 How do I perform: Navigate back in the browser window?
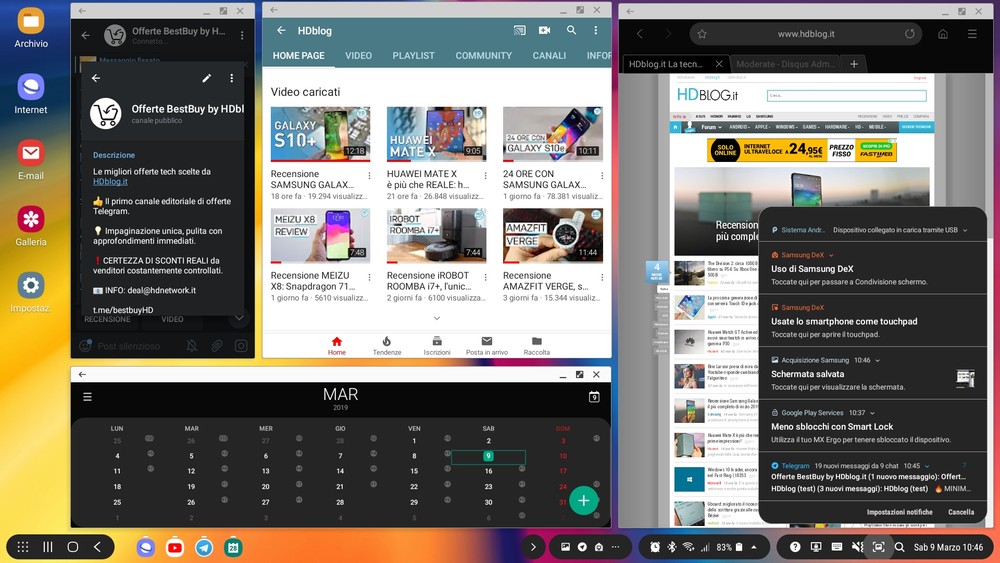point(640,34)
